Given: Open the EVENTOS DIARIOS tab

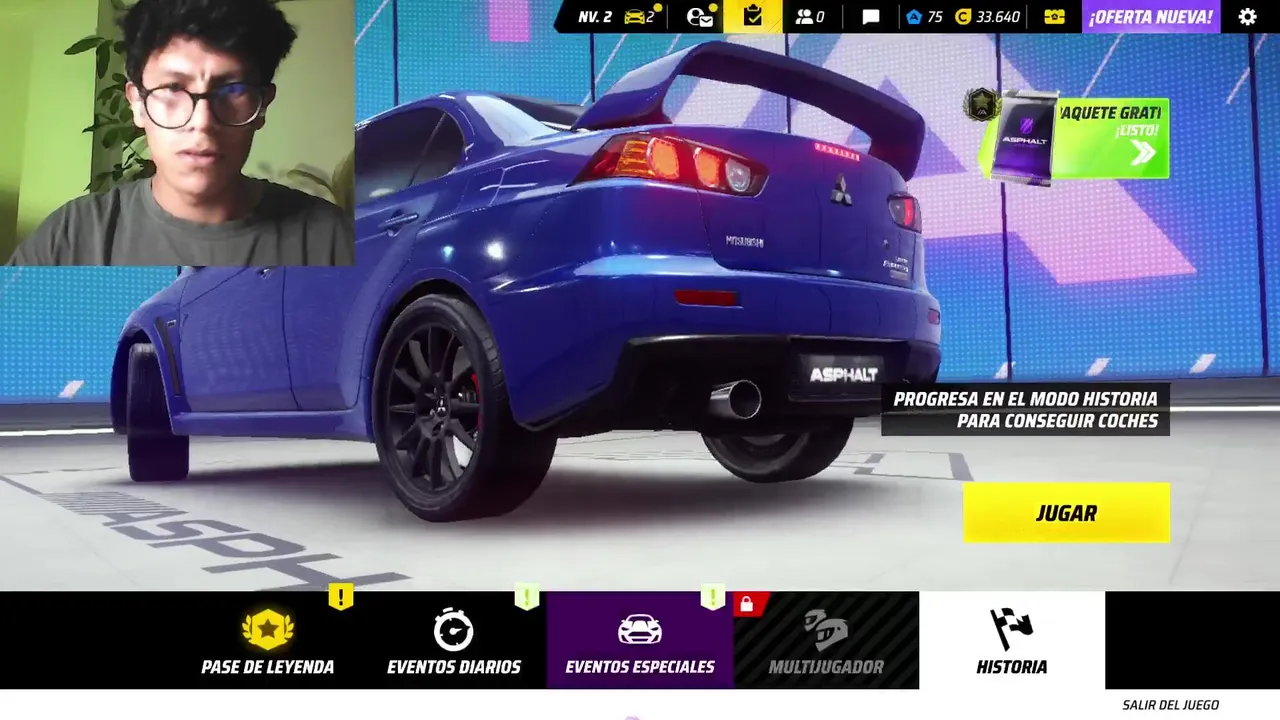Looking at the screenshot, I should tap(454, 641).
